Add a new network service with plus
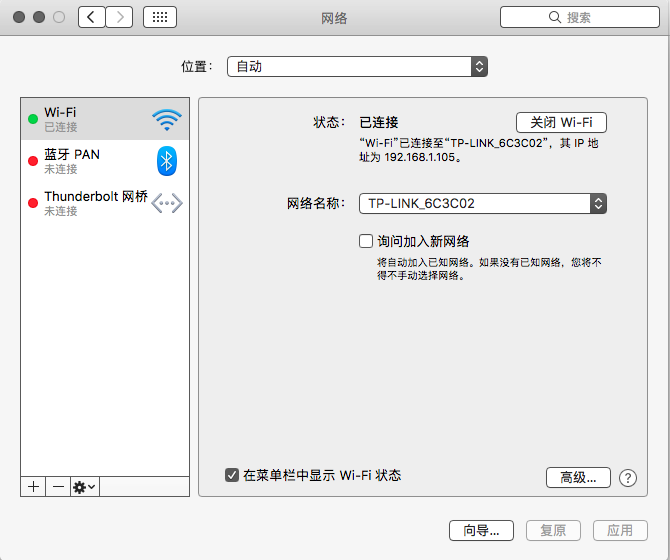The width and height of the screenshot is (670, 560). 33,487
